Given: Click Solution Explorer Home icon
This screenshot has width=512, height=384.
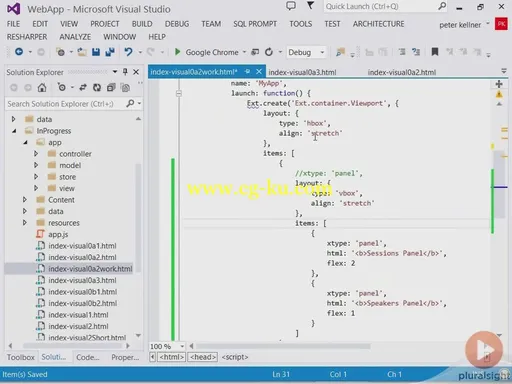Looking at the screenshot, I should coord(42,88).
